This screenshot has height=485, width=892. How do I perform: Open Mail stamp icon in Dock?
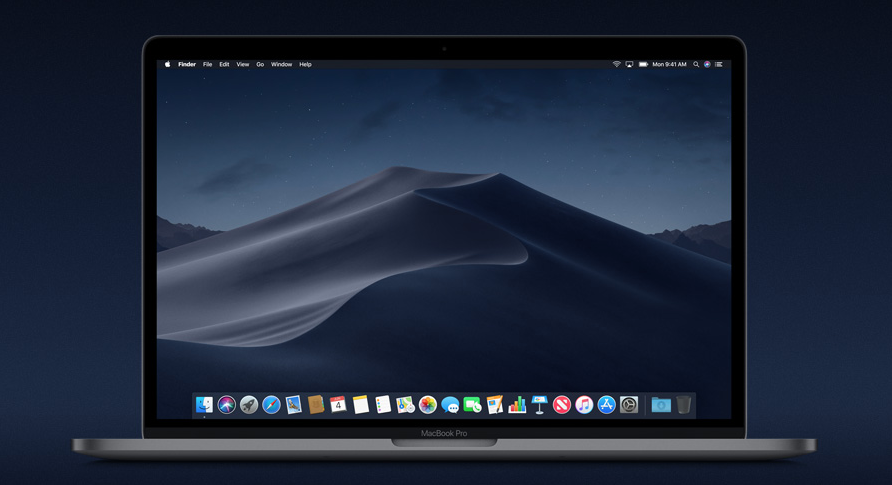(294, 405)
